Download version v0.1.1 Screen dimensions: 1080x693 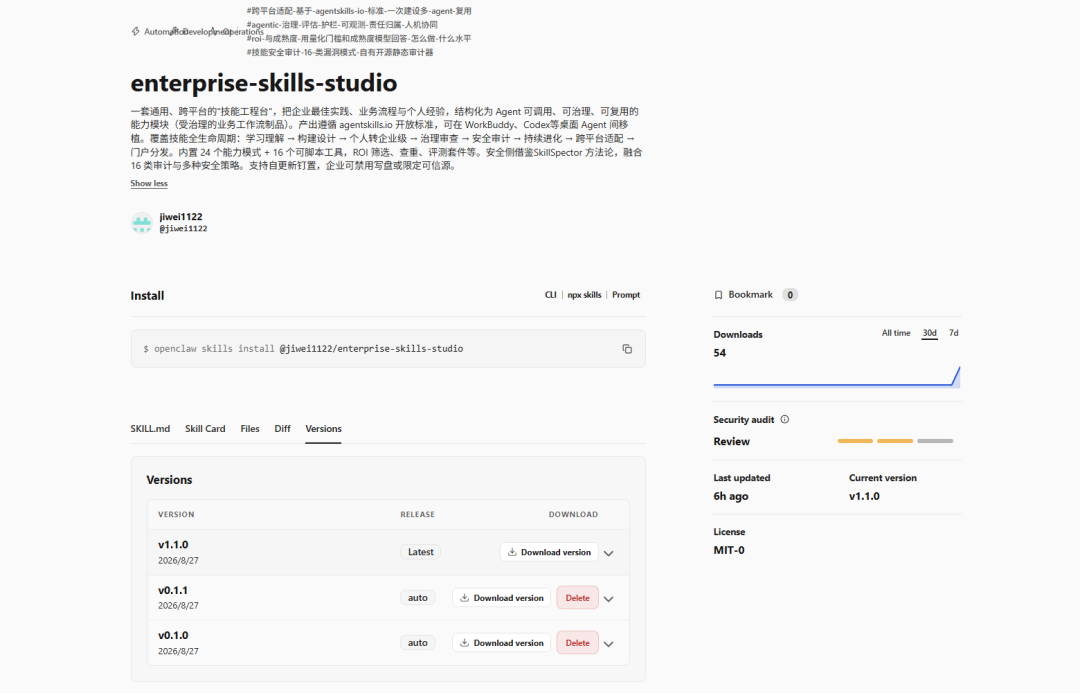pos(501,598)
